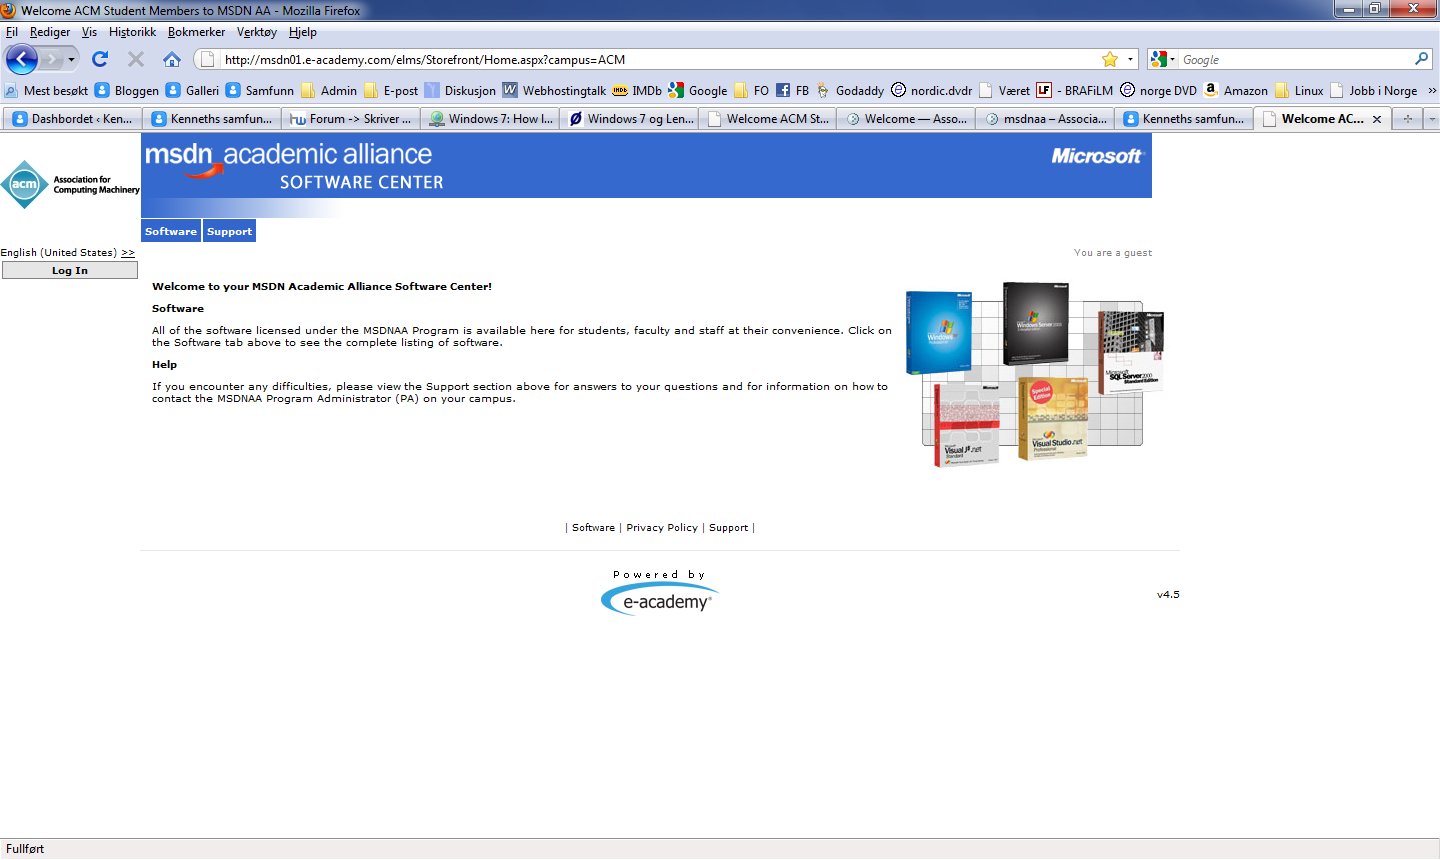Open the Vis menu
The image size is (1440, 860).
[x=89, y=32]
